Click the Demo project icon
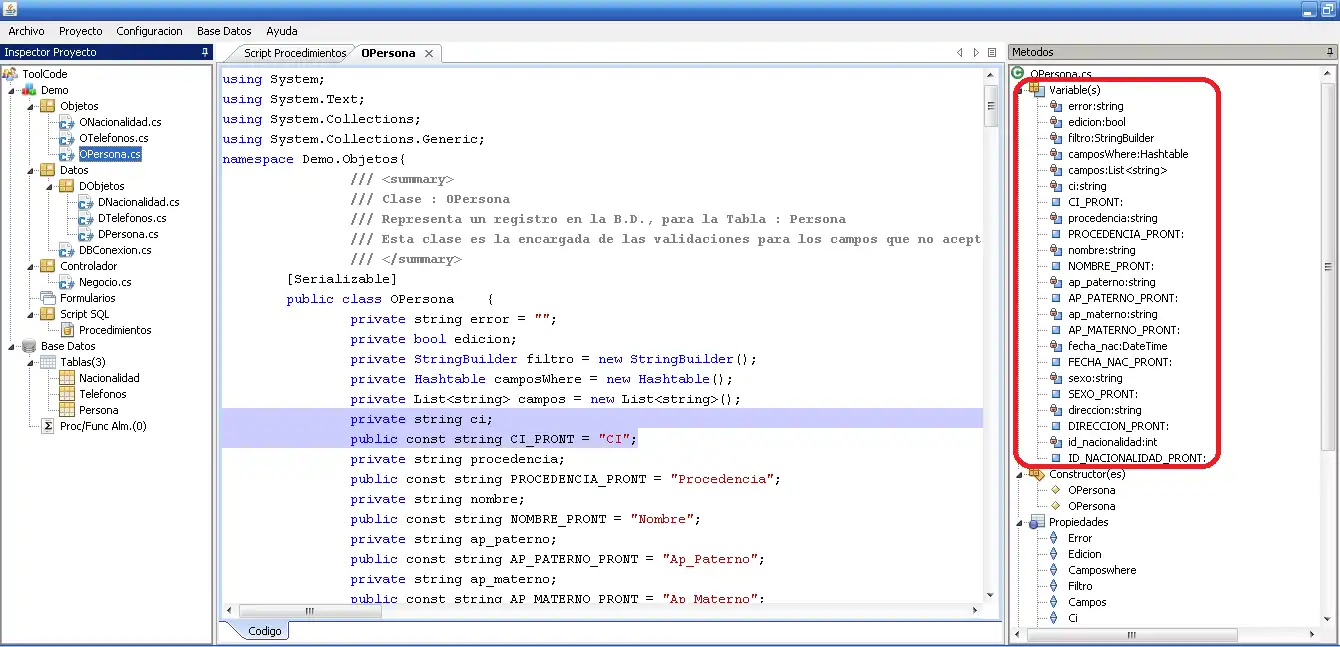 [x=29, y=90]
